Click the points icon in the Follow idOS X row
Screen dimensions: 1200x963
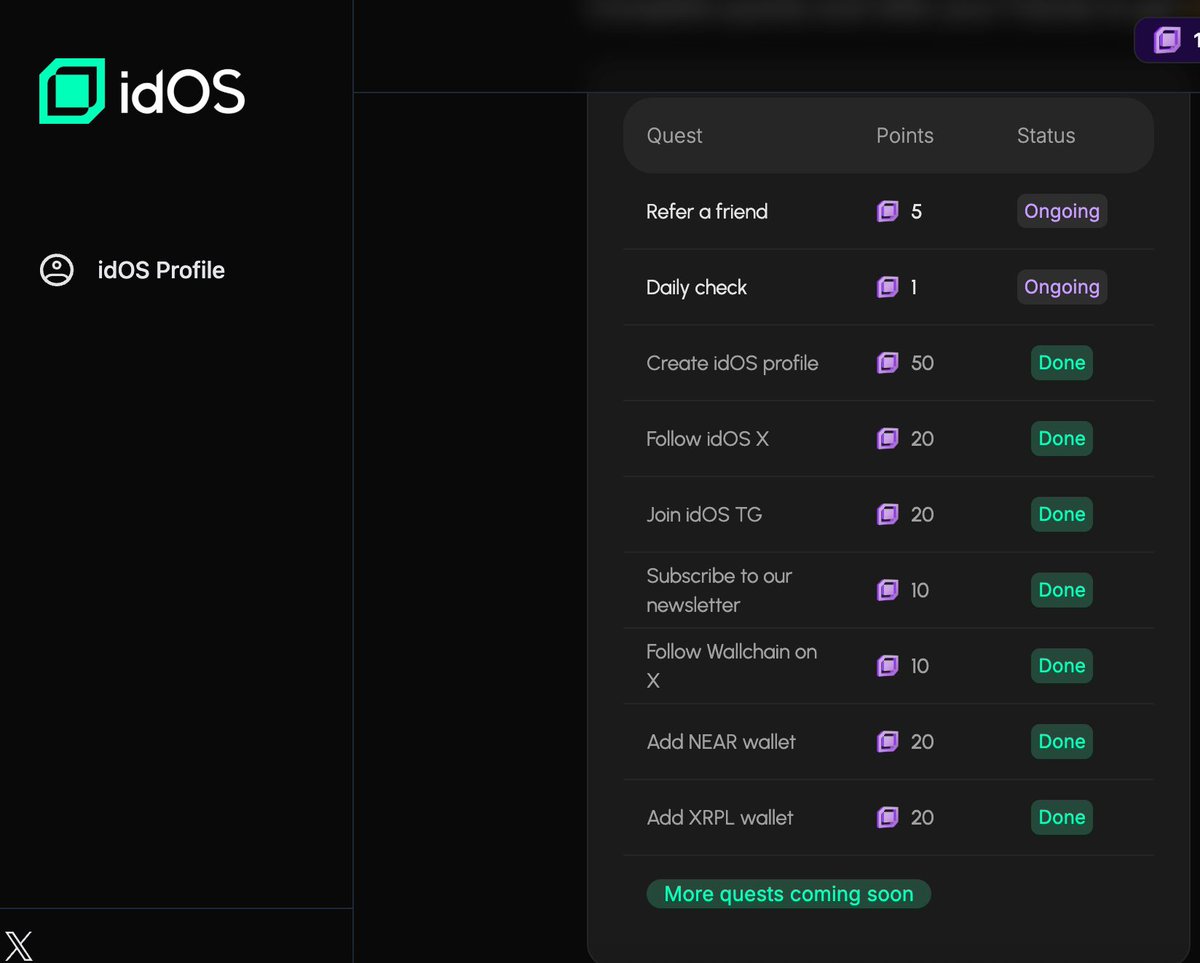tap(888, 438)
